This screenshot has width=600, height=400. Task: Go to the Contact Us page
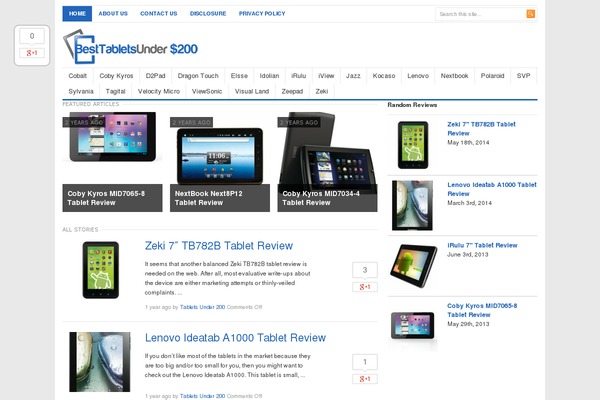pos(158,13)
